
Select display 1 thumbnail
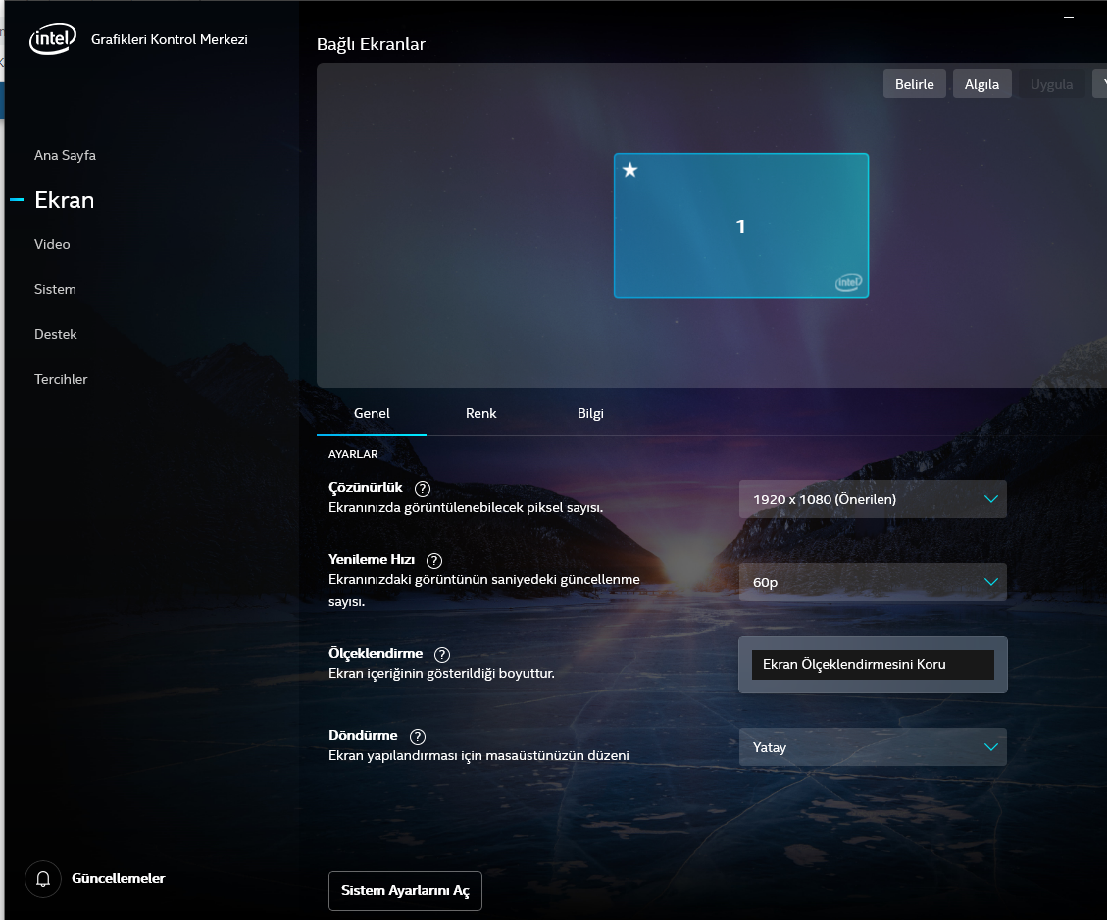(x=741, y=226)
